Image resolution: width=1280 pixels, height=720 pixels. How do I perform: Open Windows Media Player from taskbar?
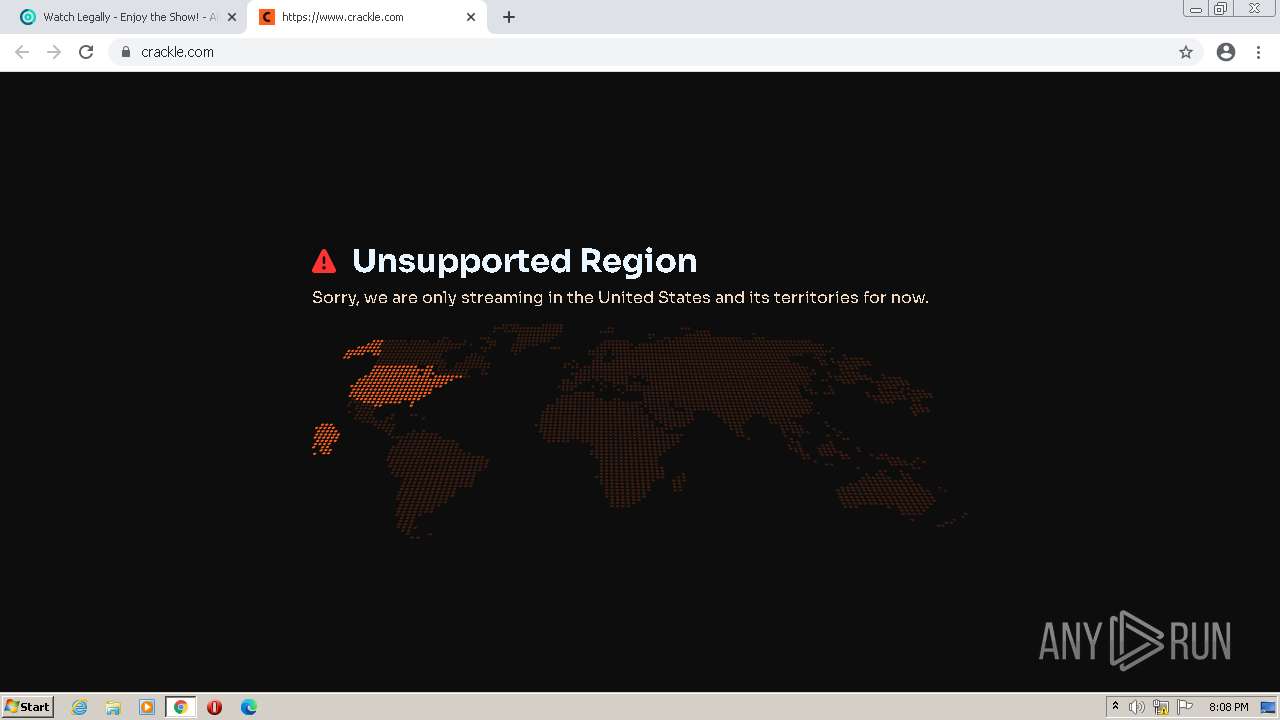(x=147, y=707)
